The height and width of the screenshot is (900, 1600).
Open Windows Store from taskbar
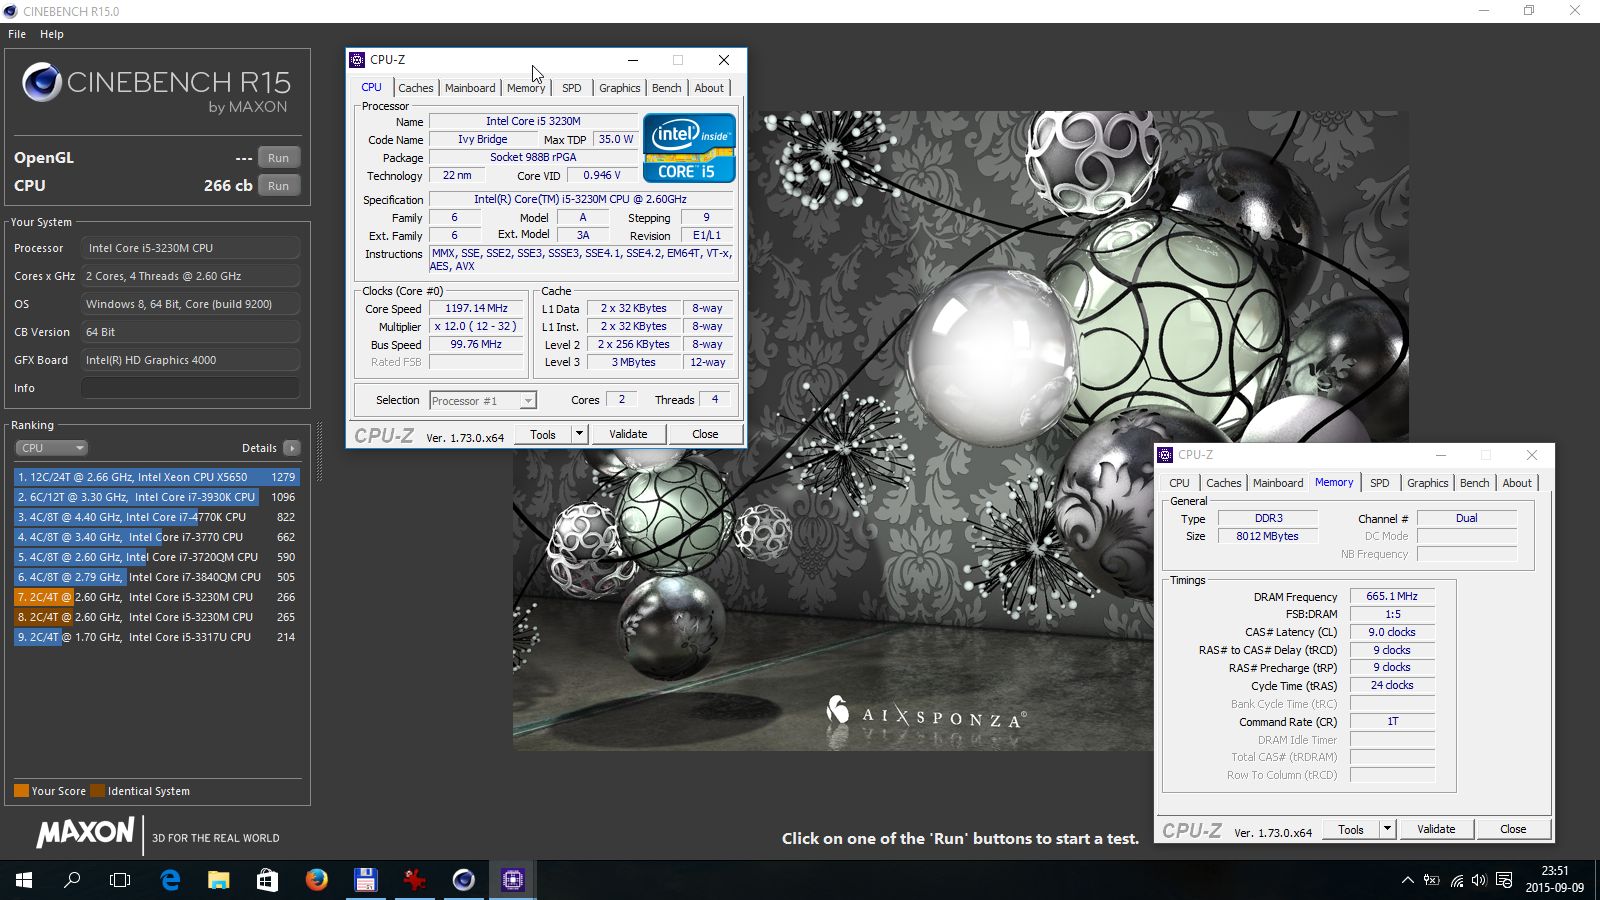(267, 880)
